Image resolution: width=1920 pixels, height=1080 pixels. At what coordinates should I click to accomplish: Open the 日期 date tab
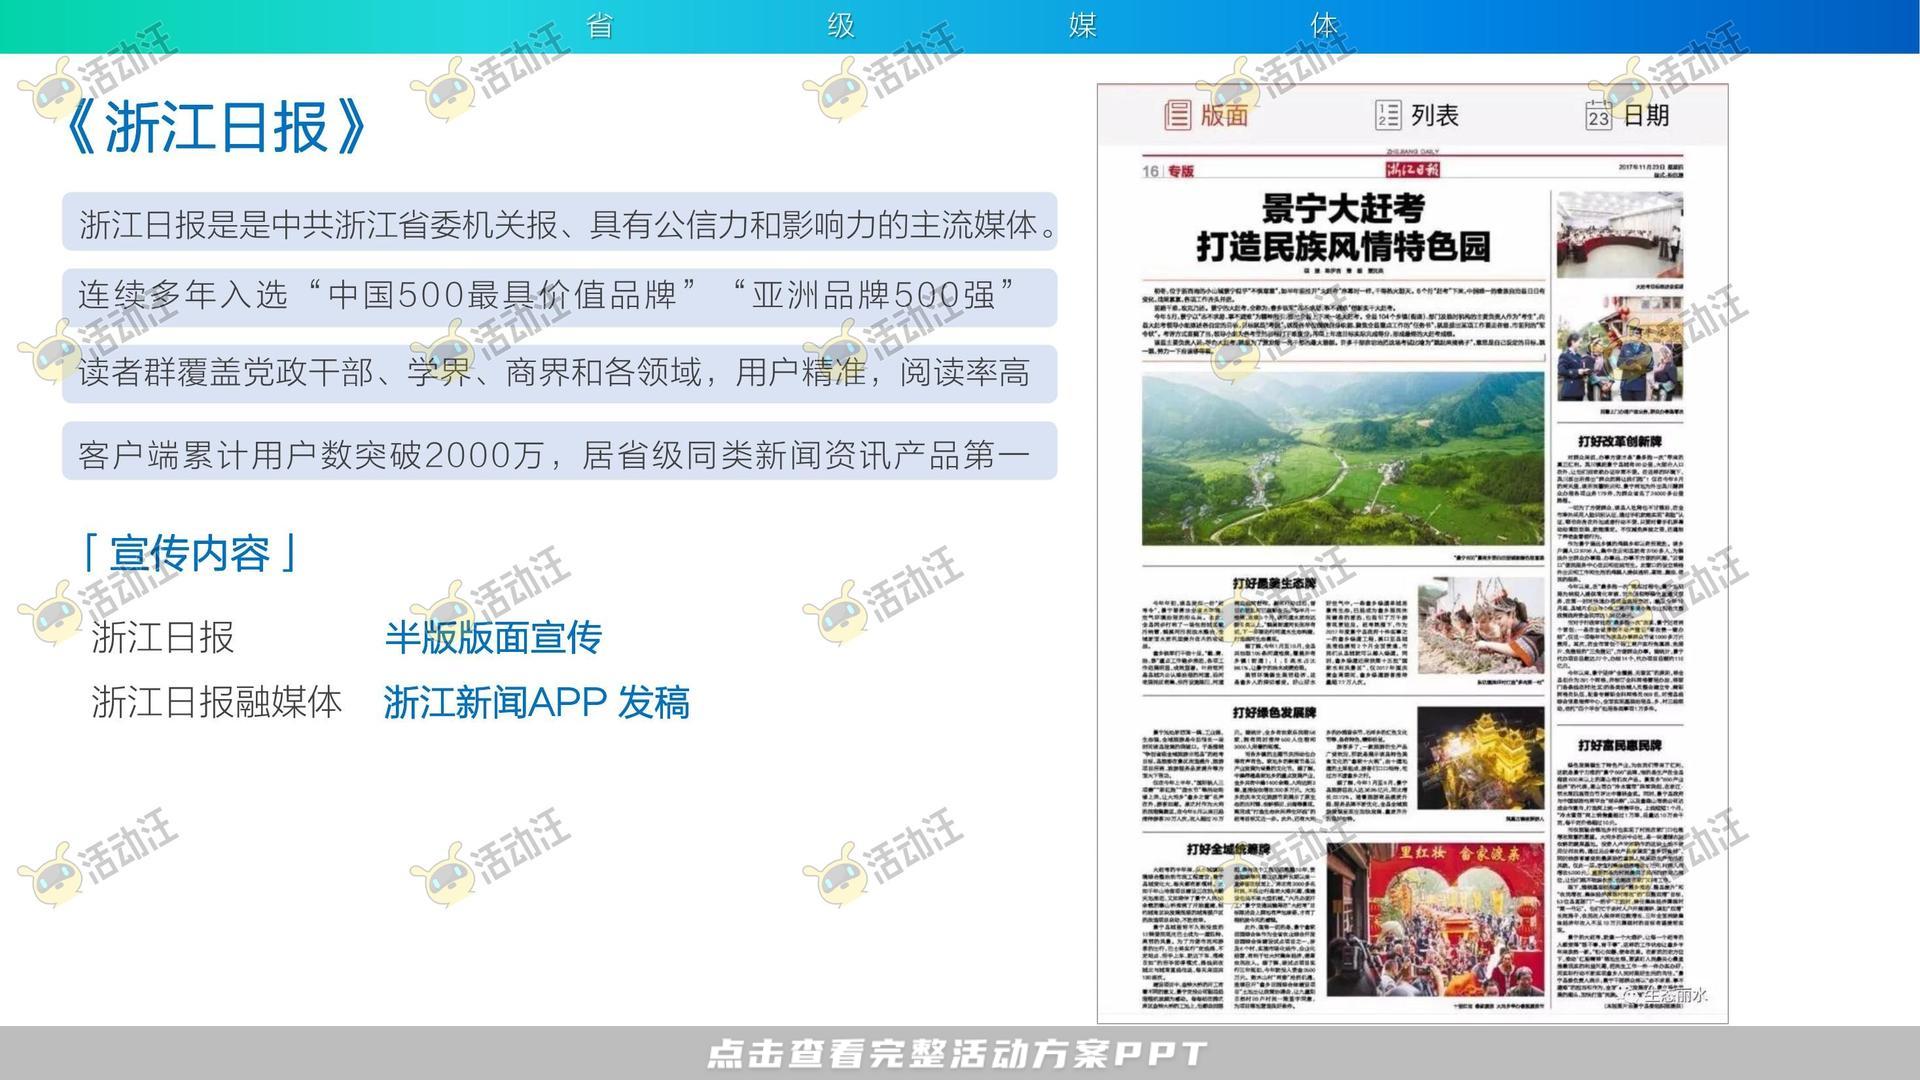pos(1627,115)
